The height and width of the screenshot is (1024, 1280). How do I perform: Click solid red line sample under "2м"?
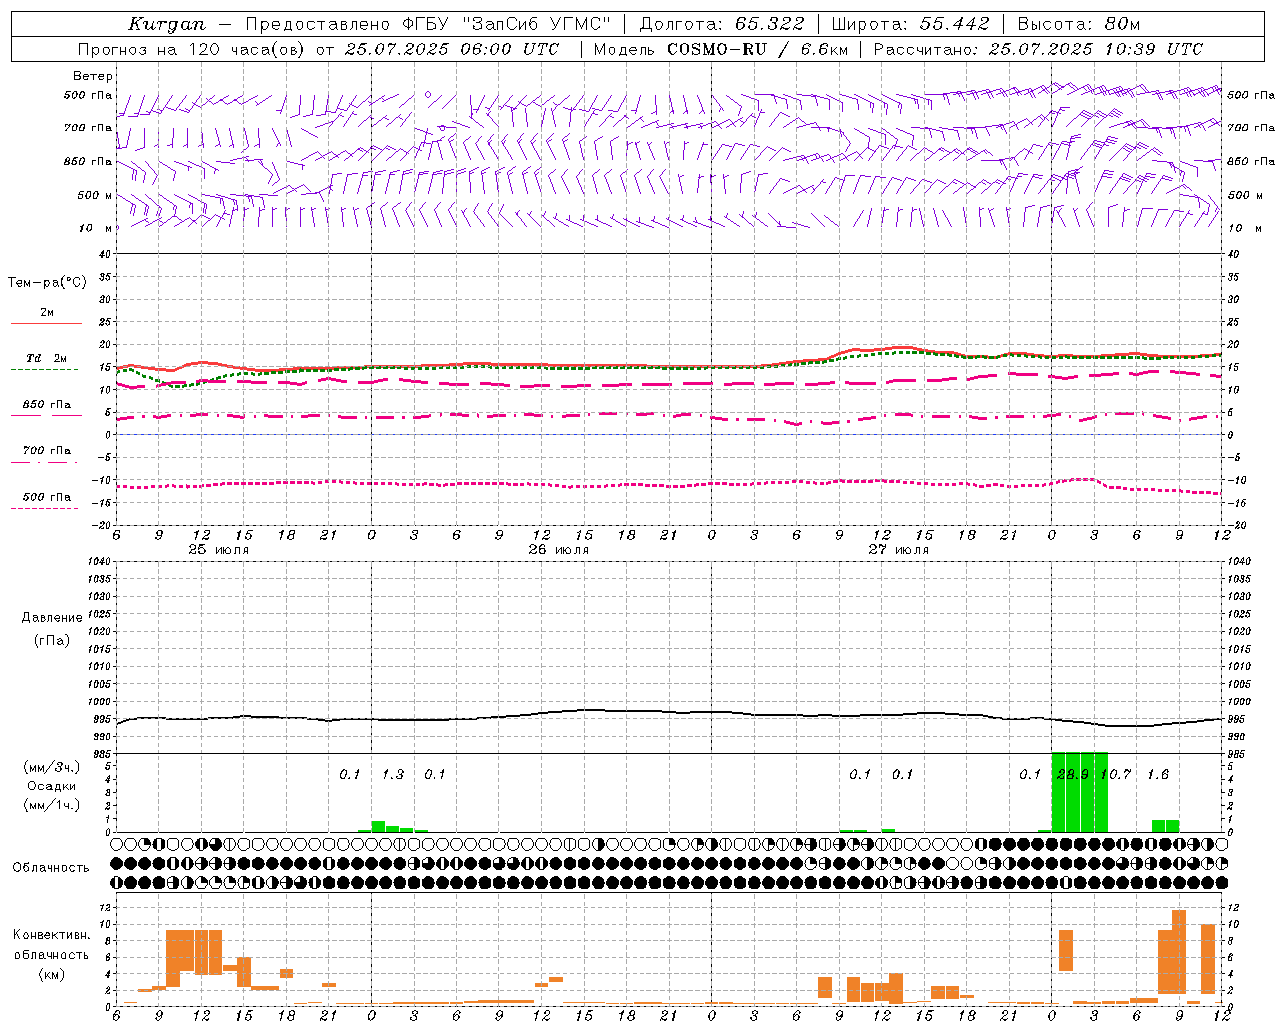click(x=46, y=324)
